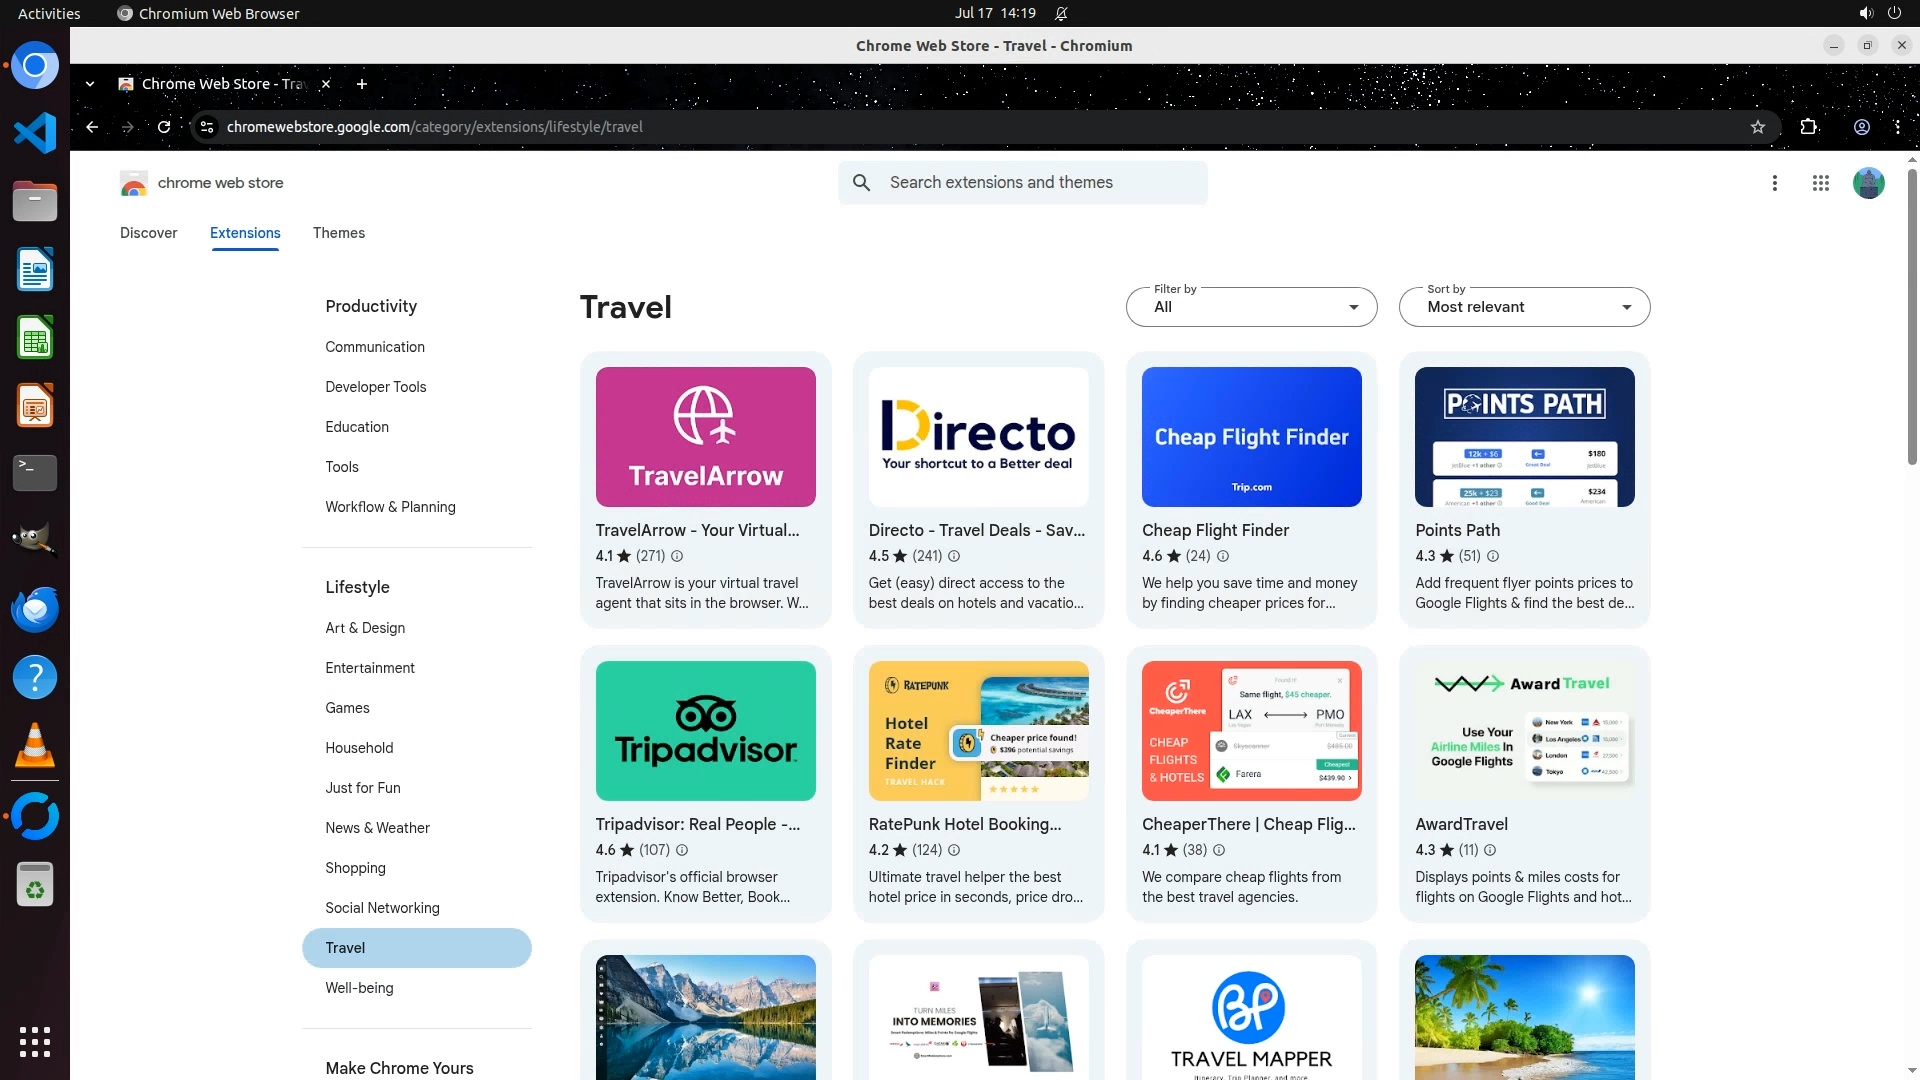Click the Google account avatar in the store

1868,183
